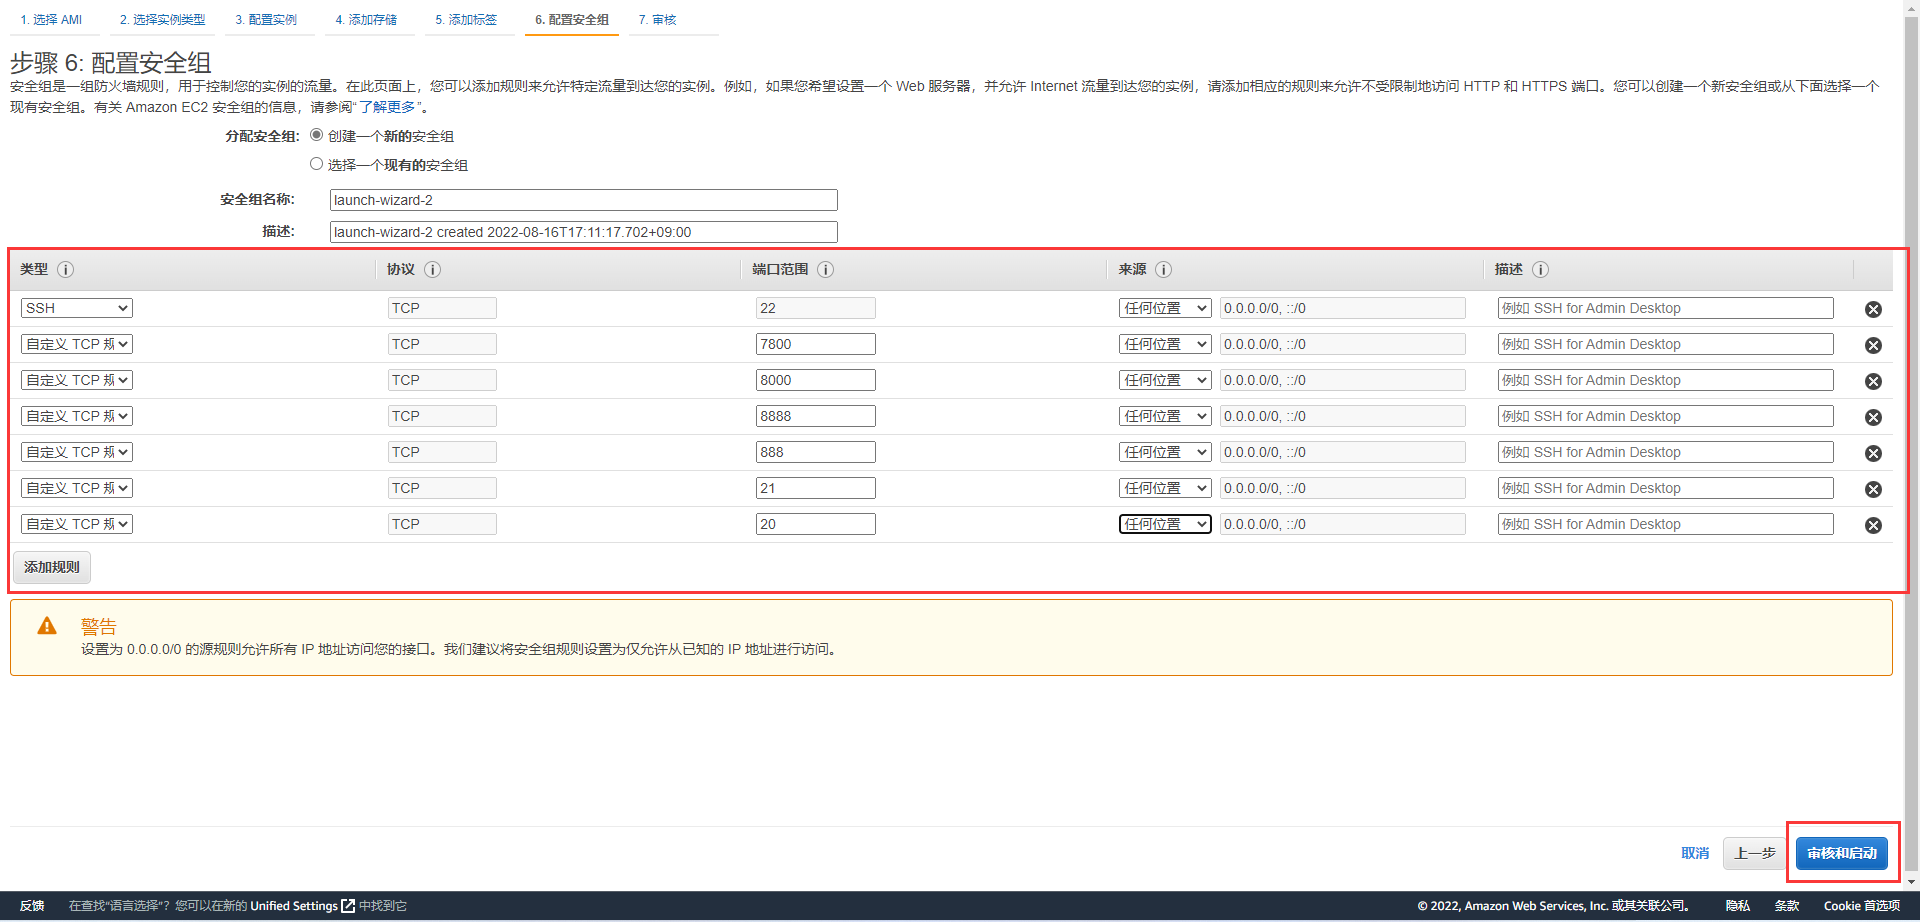Select 创建一个新的安全组 radio option
Screen dimensions: 1920x922
click(x=317, y=135)
